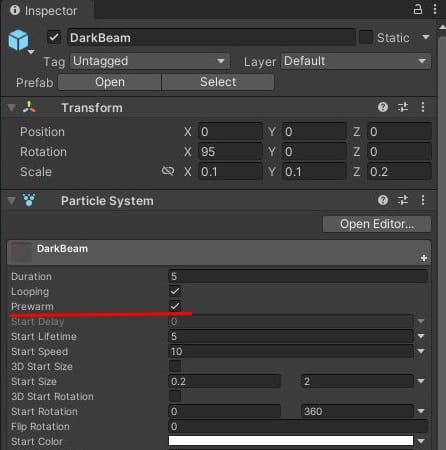This screenshot has height=450, width=446.
Task: Open the Start Speed mode dropdown arrow
Action: point(421,351)
